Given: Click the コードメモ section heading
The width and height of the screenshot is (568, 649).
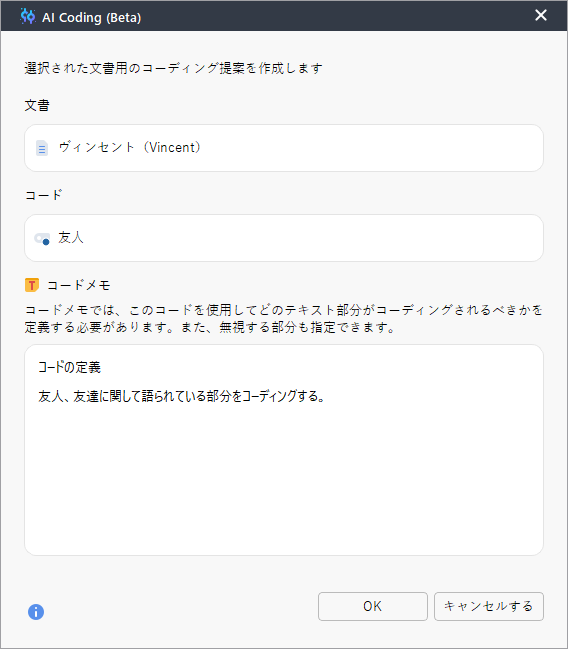Looking at the screenshot, I should point(79,285).
